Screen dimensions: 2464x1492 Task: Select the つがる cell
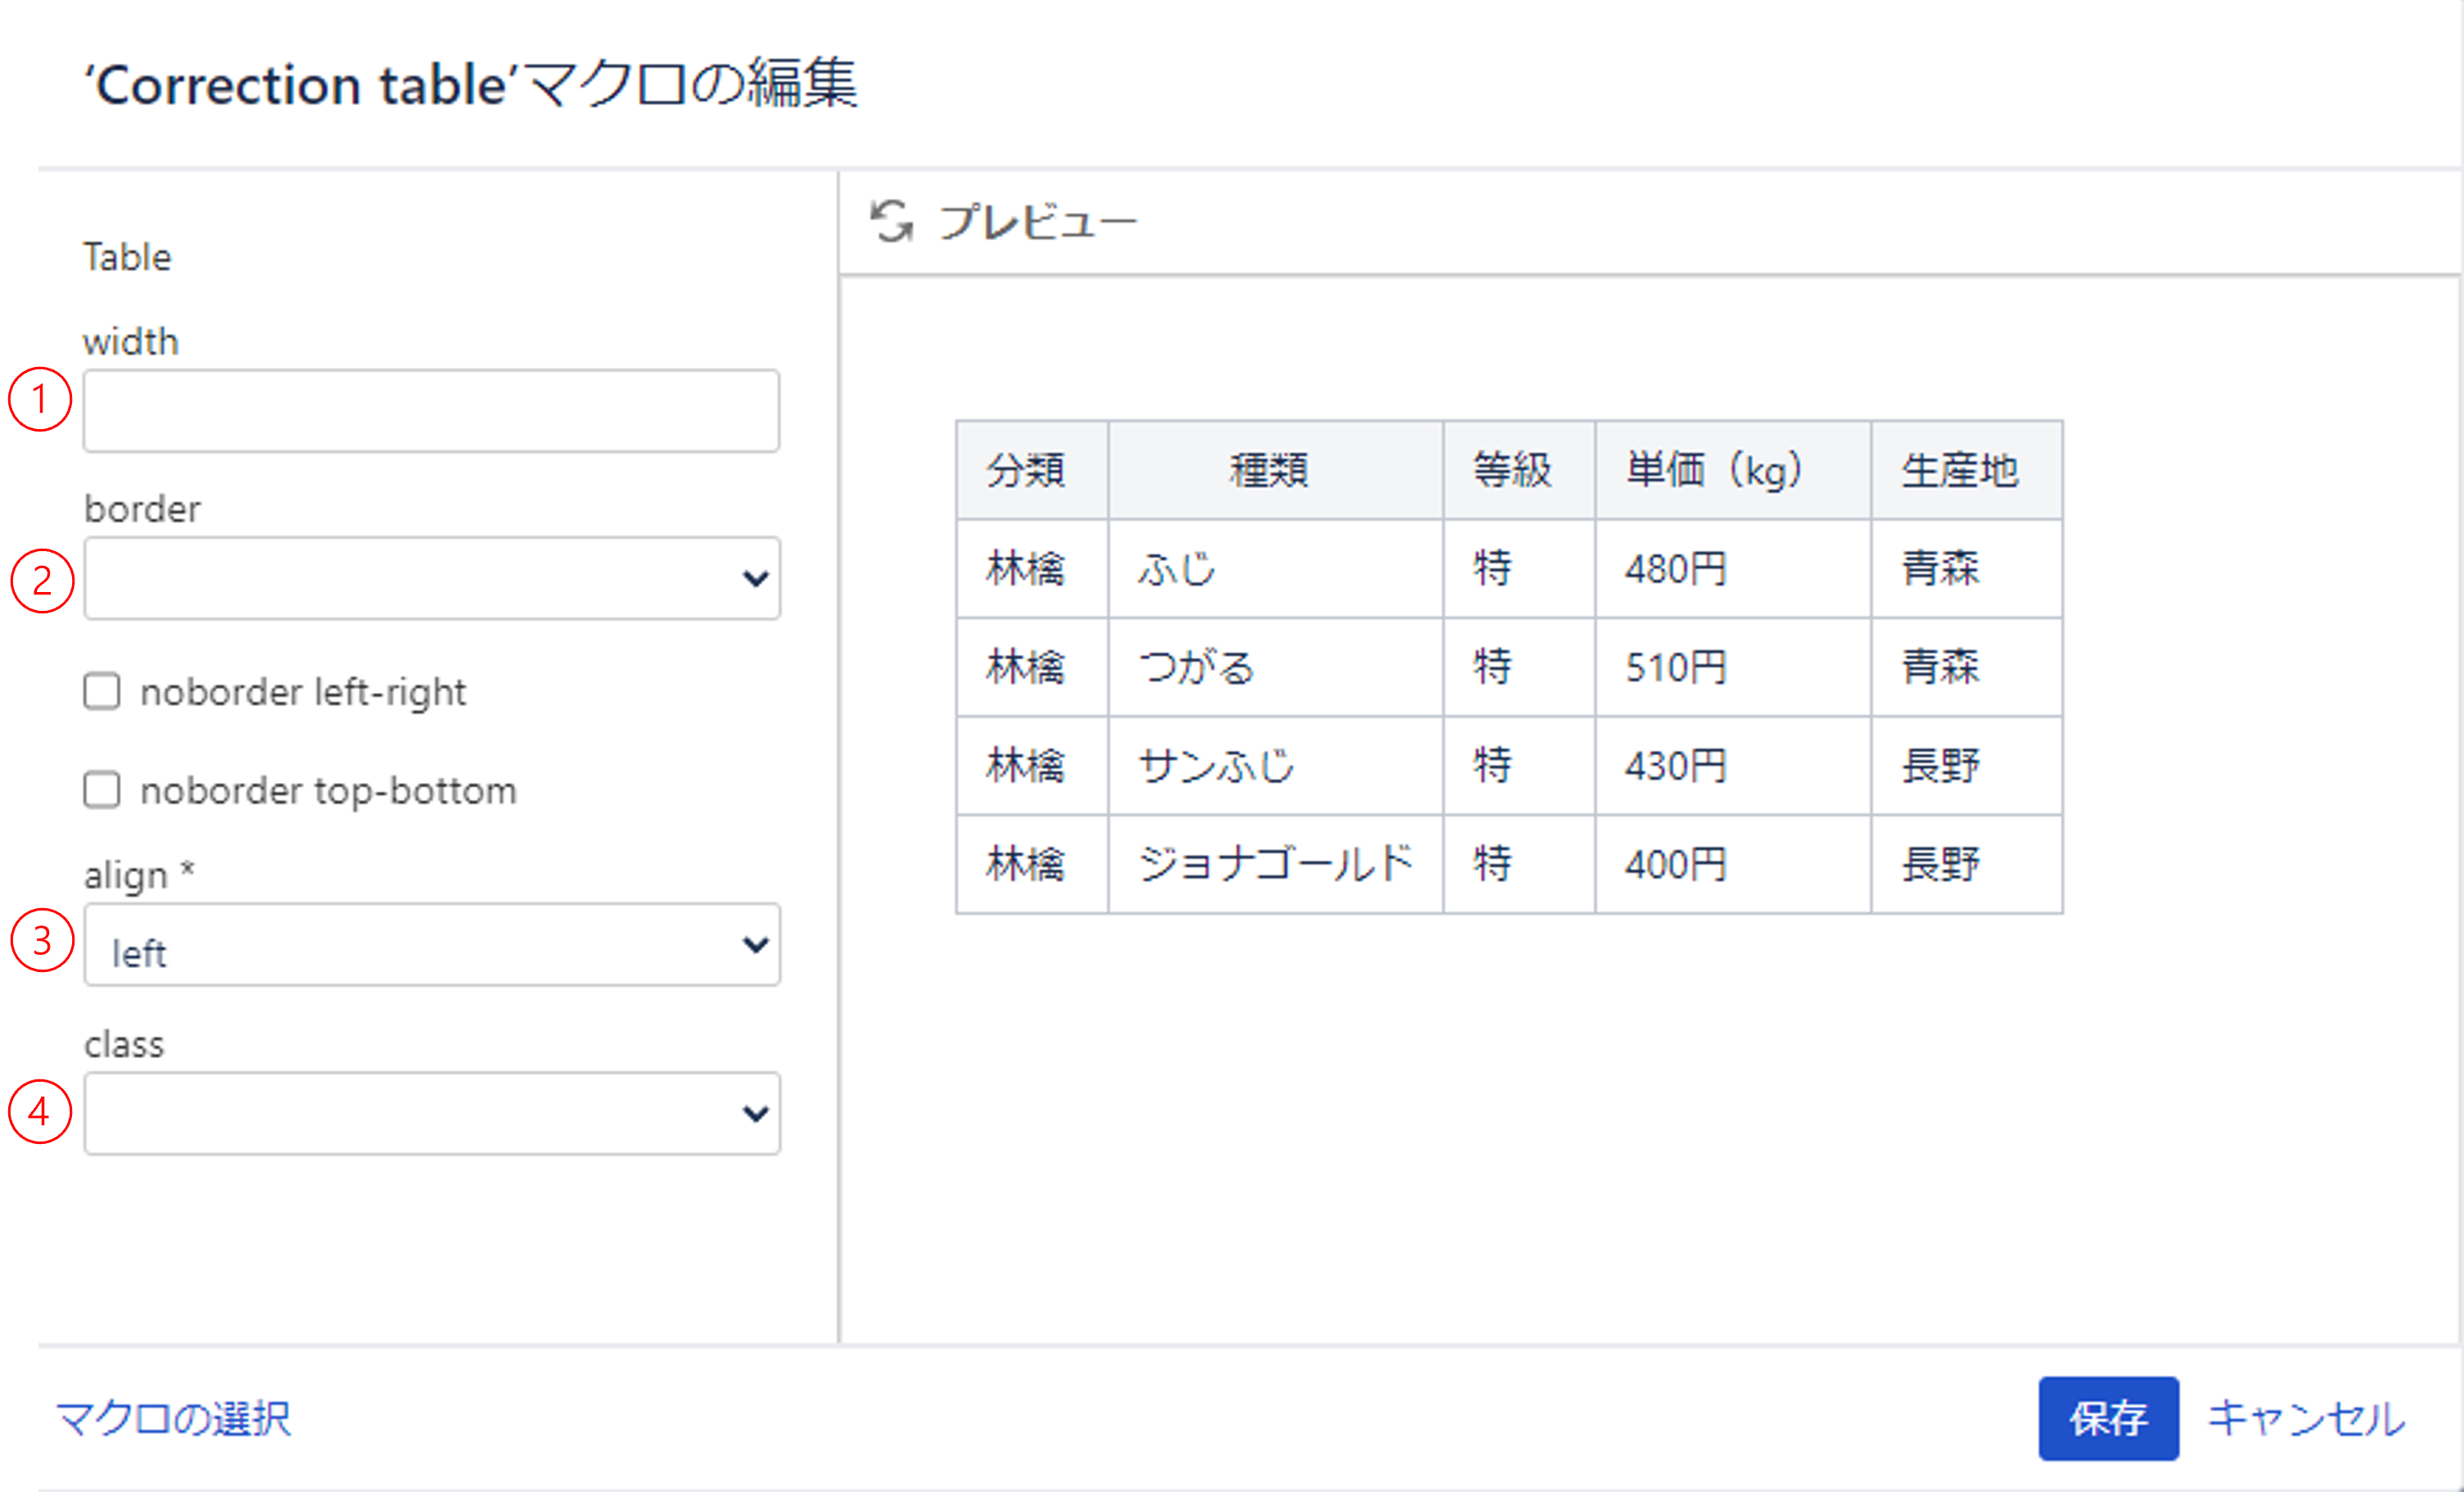pyautogui.click(x=1275, y=667)
